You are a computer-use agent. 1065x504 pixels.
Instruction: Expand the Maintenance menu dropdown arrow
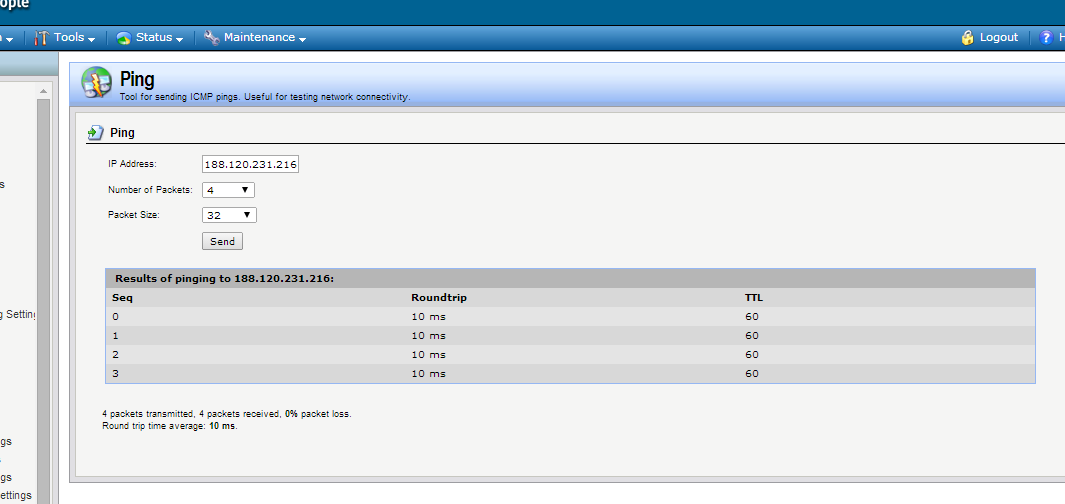point(302,39)
